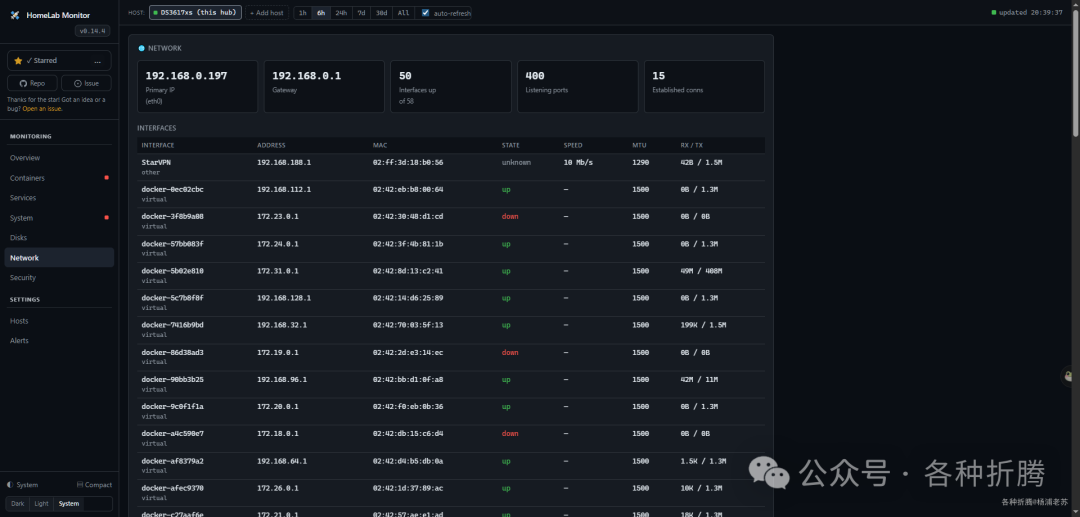Switch theme to Dark
The height and width of the screenshot is (517, 1080).
(x=17, y=503)
